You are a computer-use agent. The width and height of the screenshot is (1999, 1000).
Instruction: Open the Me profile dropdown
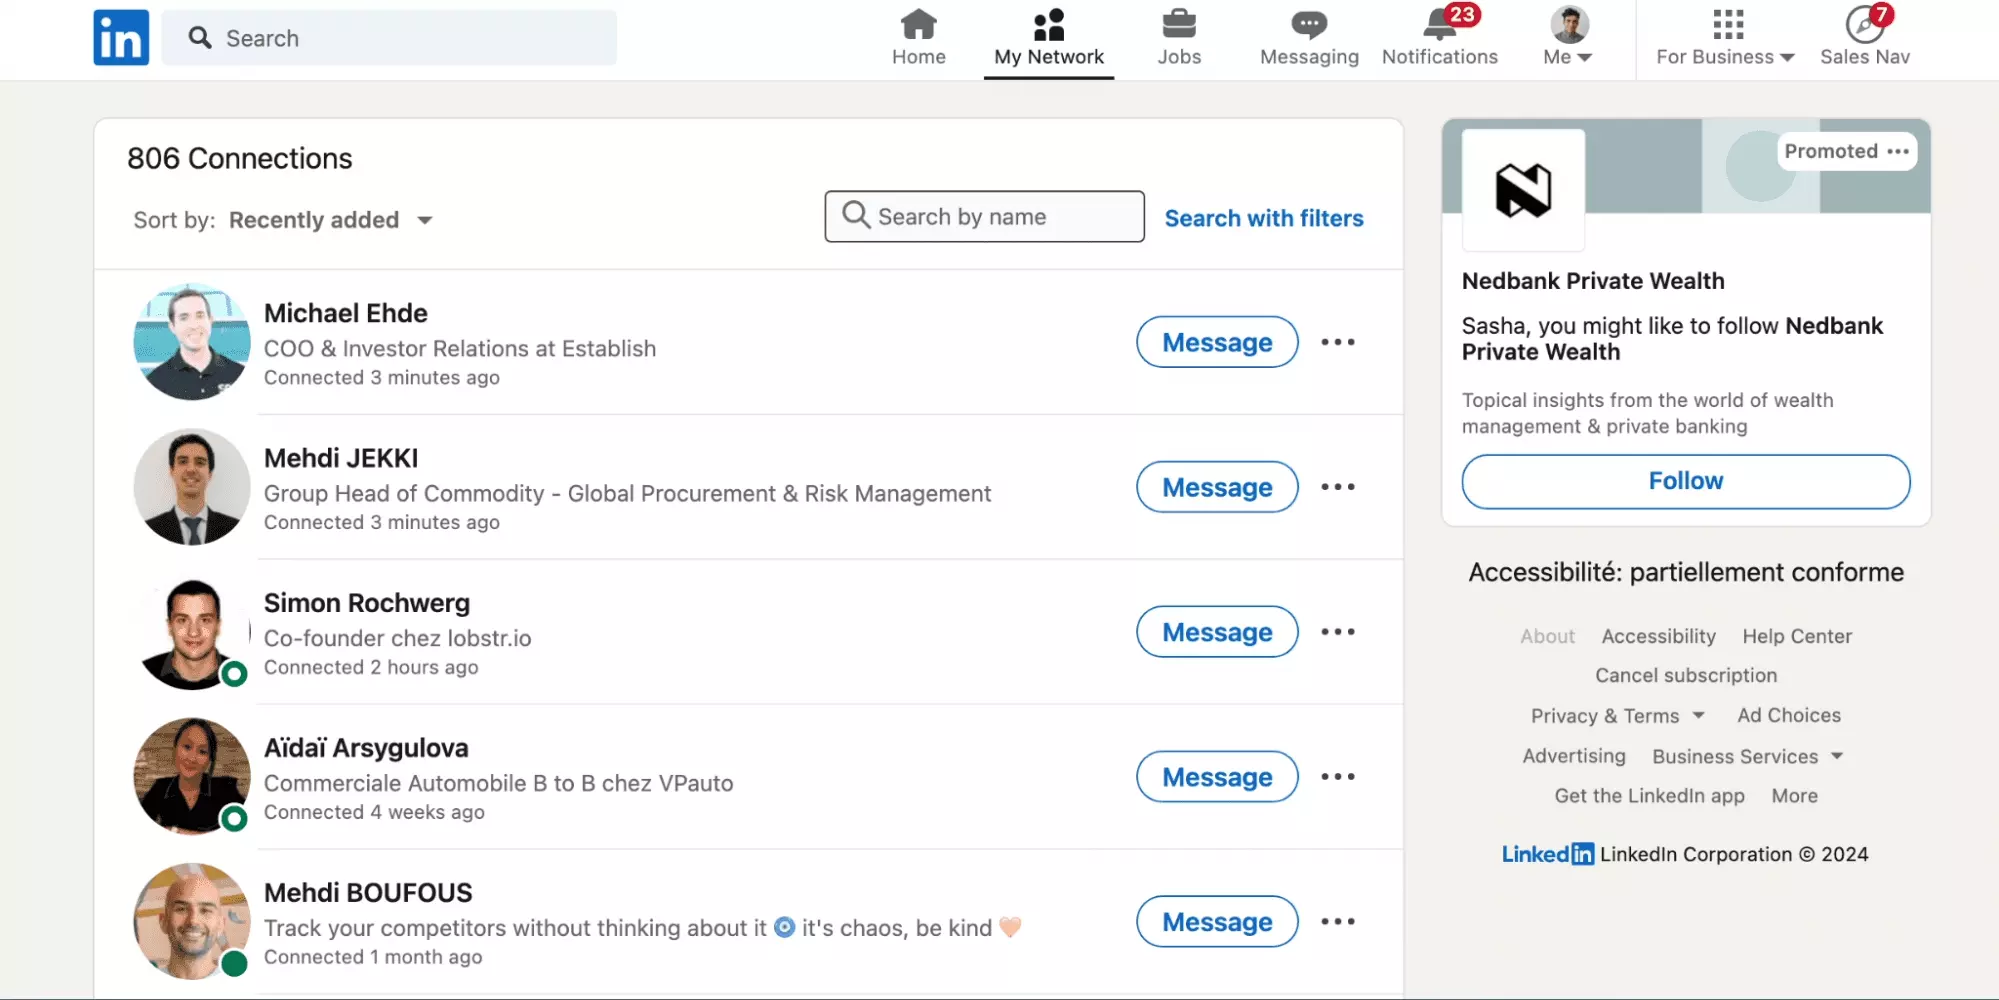[1565, 37]
